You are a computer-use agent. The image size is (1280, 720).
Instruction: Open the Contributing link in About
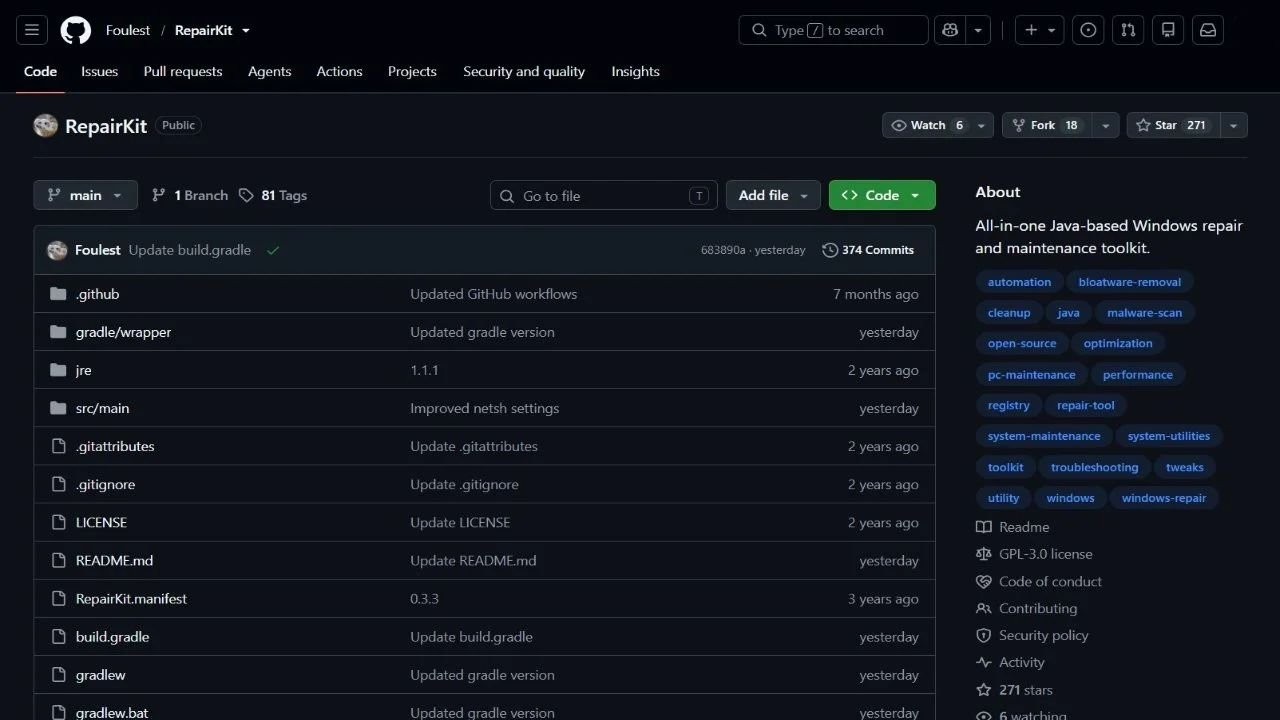click(x=1038, y=608)
